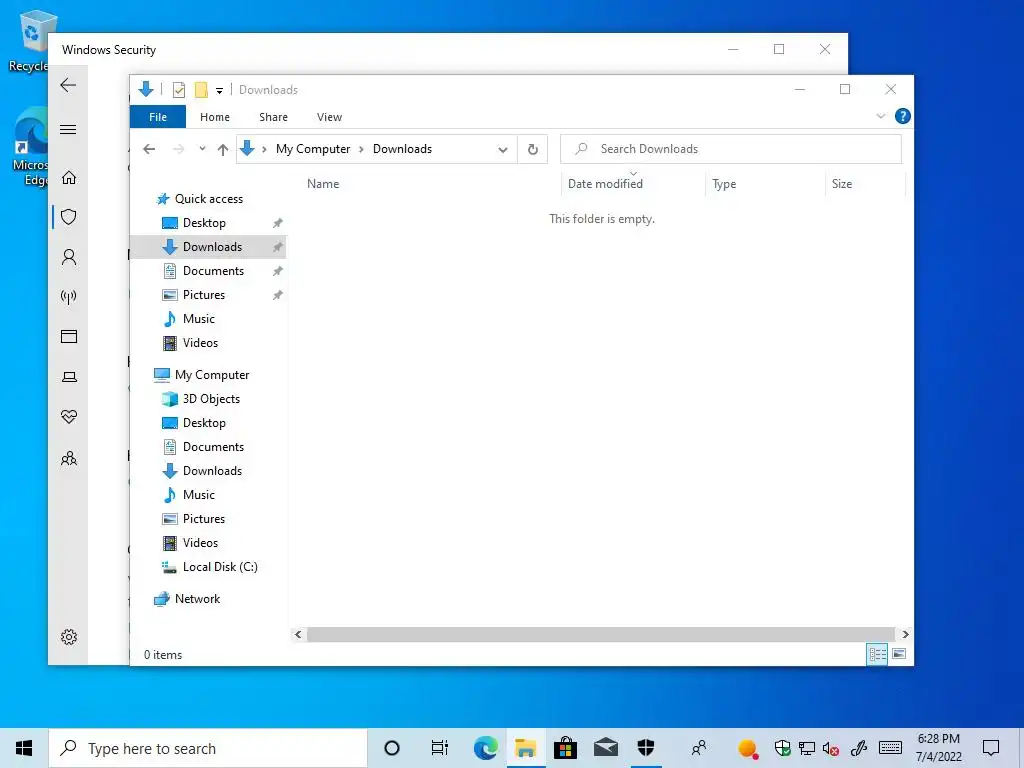1024x768 pixels.
Task: Open Account protection person icon
Action: 69,257
